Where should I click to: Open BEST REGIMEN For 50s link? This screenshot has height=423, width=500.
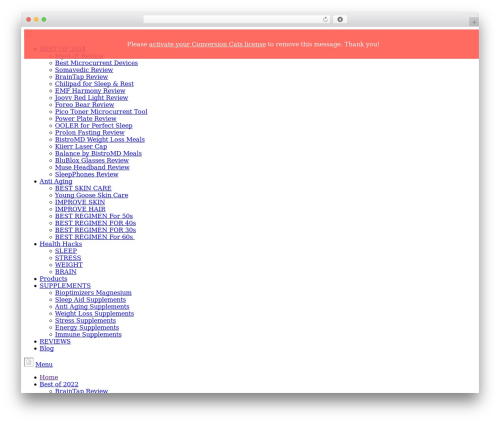(94, 216)
